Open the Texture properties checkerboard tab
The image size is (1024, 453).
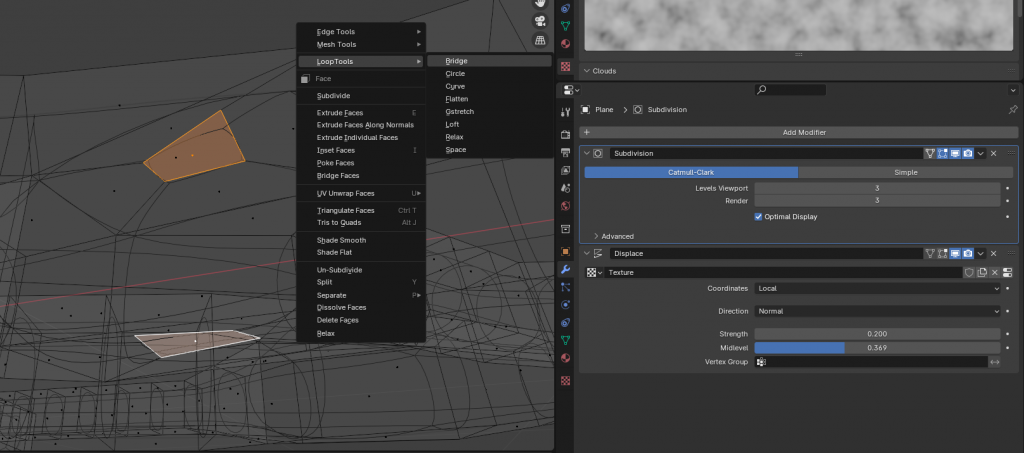point(565,381)
